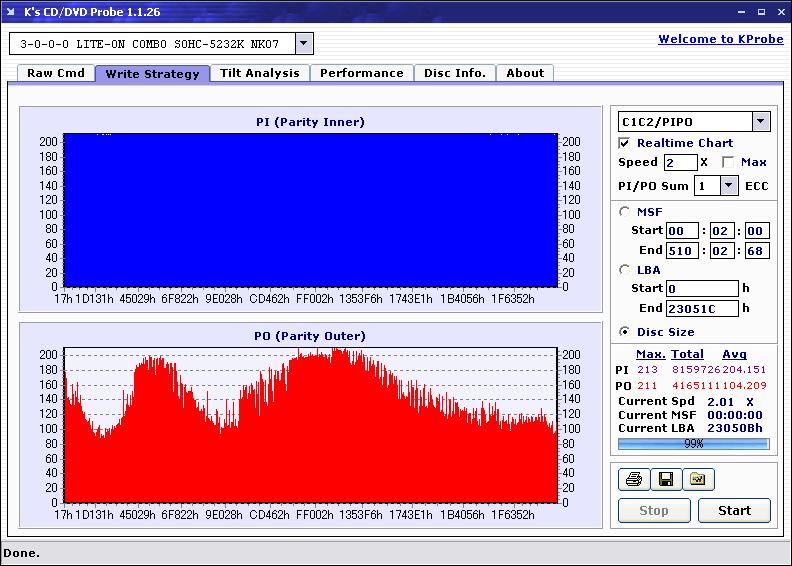
Task: Click the print chart icon
Action: (x=633, y=480)
